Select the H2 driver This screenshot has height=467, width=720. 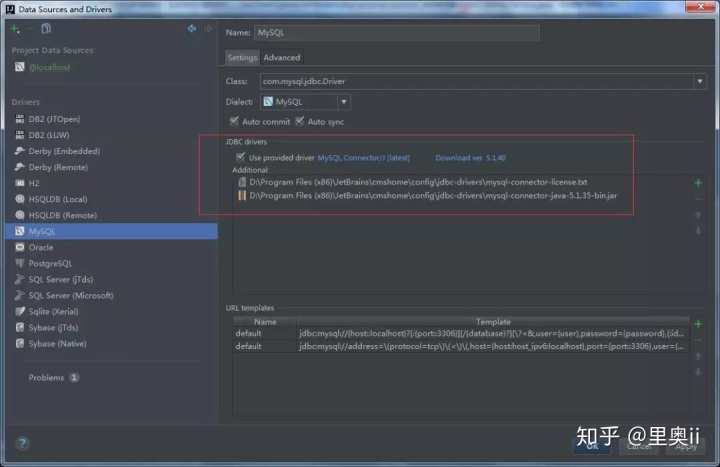[x=34, y=183]
